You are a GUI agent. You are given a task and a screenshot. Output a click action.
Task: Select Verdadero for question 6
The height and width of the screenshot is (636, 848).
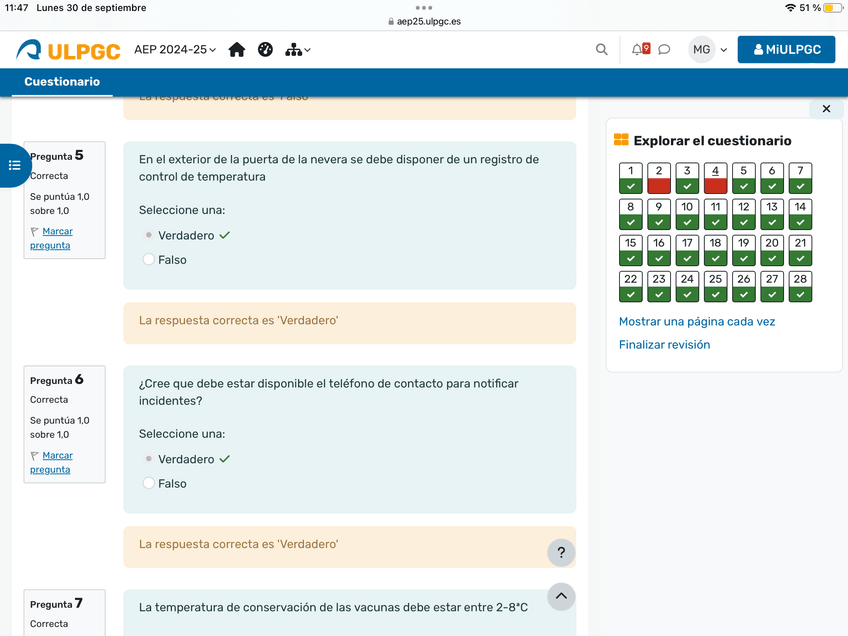(x=149, y=459)
